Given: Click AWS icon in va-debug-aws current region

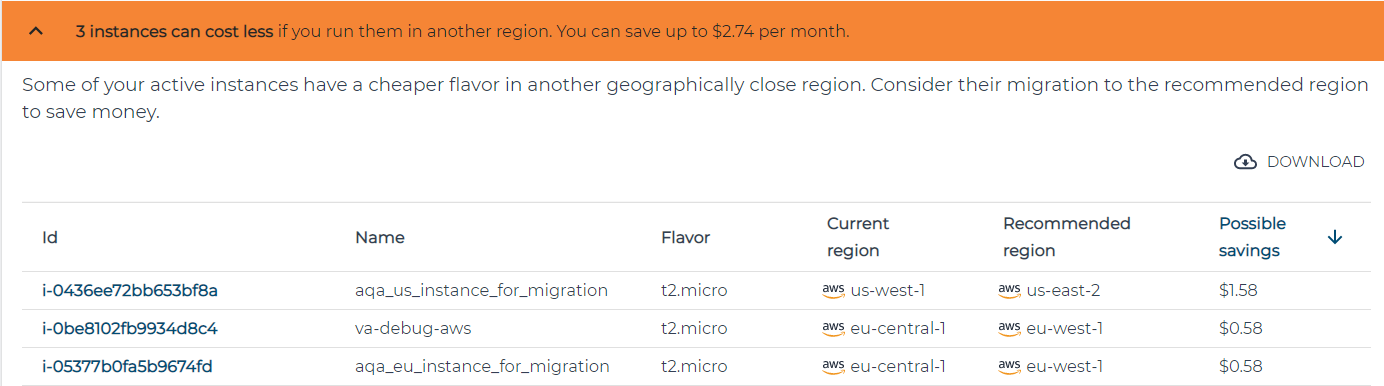Looking at the screenshot, I should (833, 328).
